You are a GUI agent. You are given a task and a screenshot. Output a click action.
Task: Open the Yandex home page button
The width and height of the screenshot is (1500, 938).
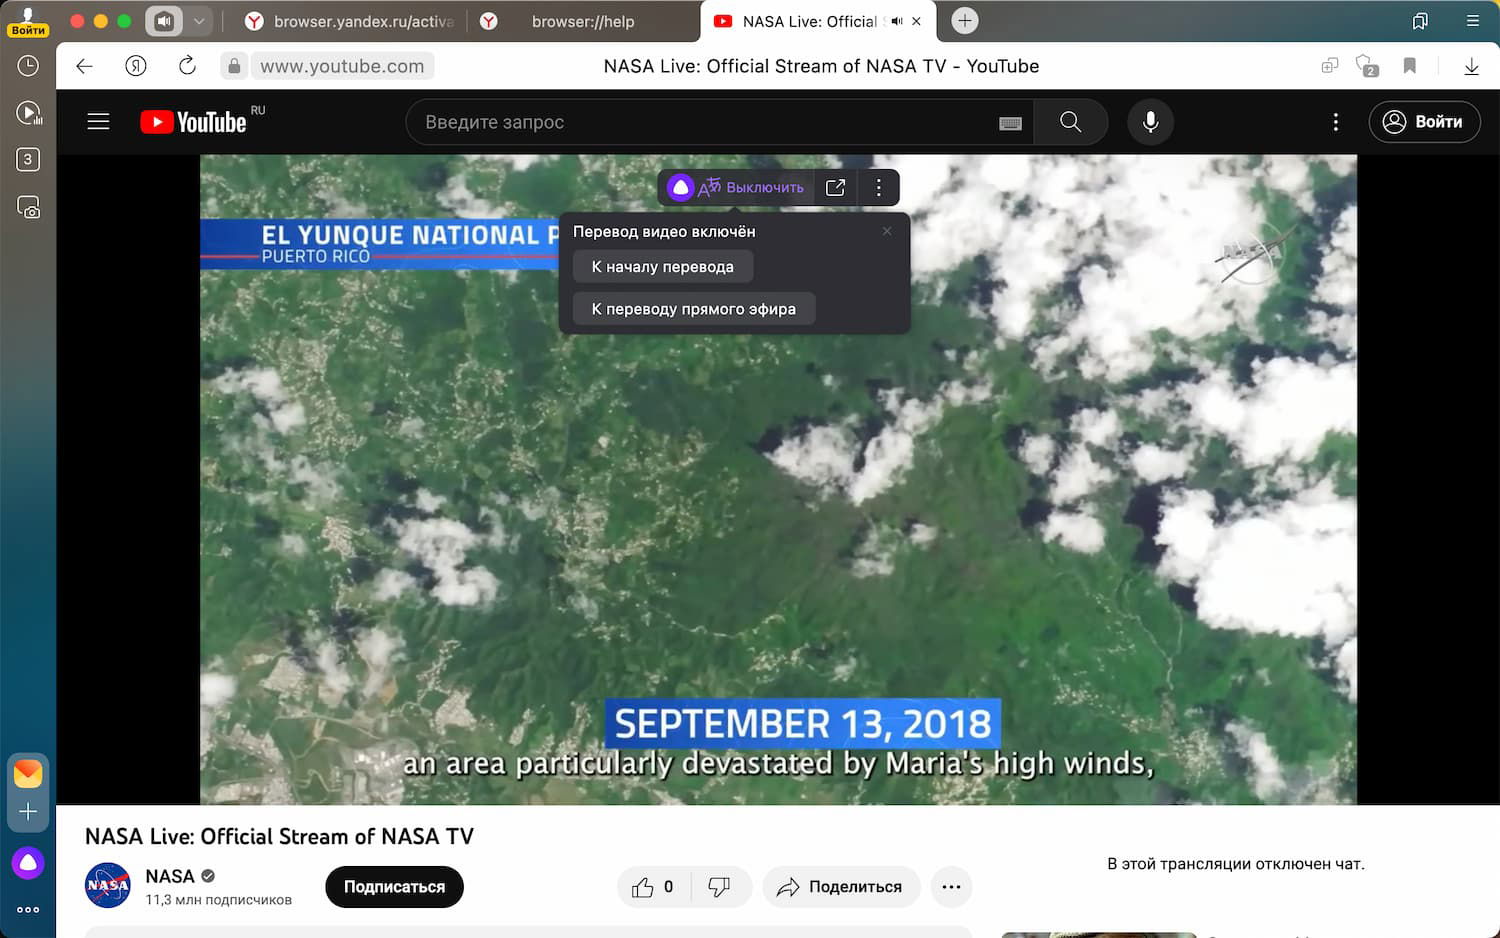click(136, 66)
